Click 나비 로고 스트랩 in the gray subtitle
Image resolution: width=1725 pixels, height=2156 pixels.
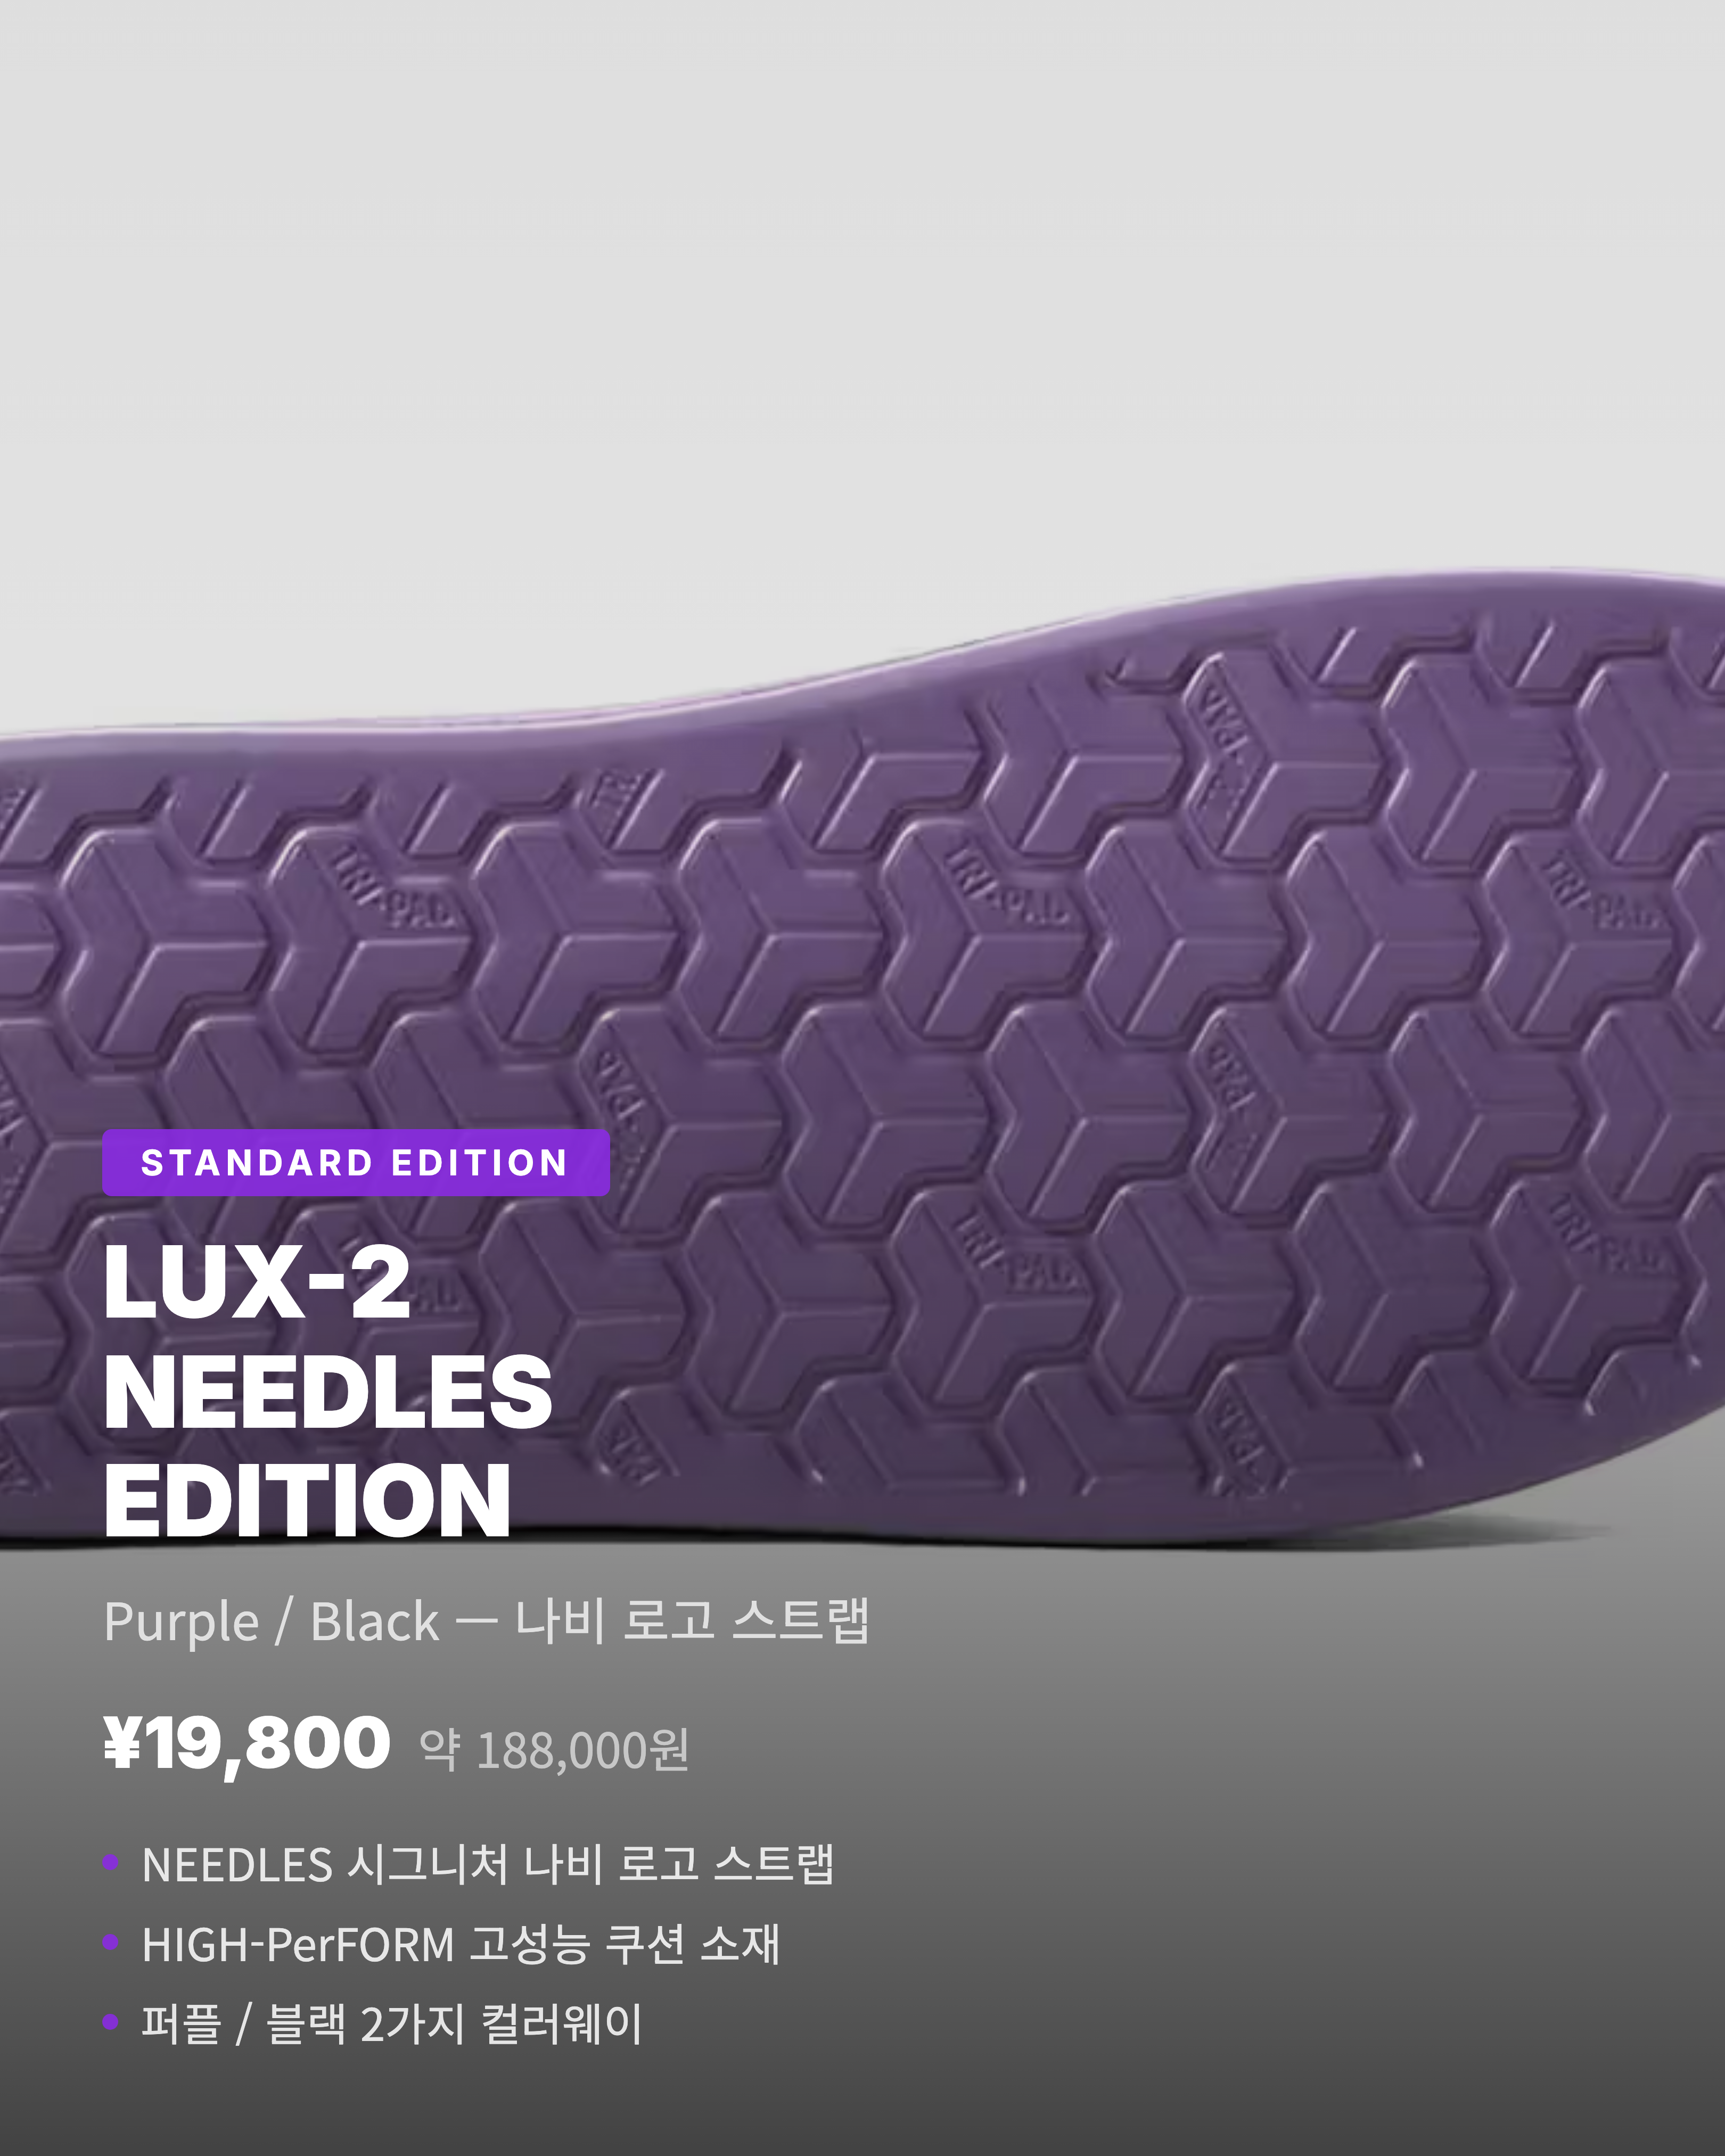pyautogui.click(x=692, y=1620)
